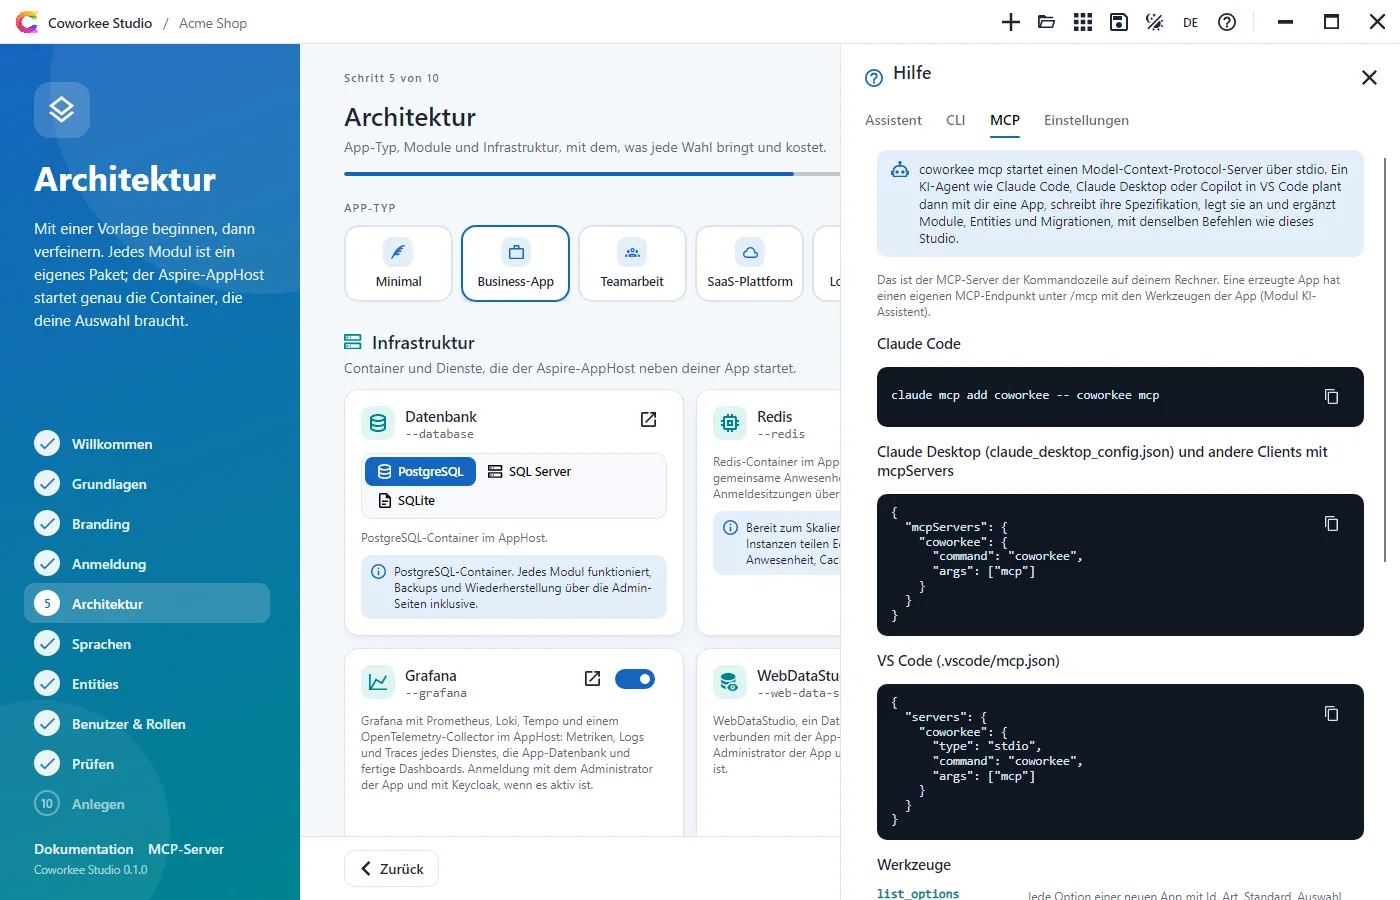
Task: Copy the mcpServers JSON config
Action: (x=1331, y=523)
